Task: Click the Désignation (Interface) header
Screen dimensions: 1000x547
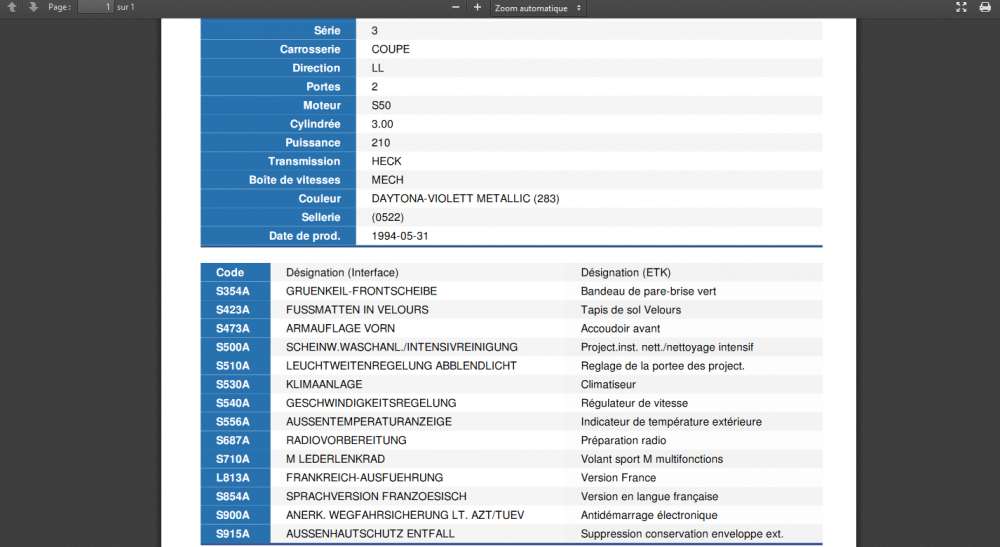Action: (x=342, y=272)
